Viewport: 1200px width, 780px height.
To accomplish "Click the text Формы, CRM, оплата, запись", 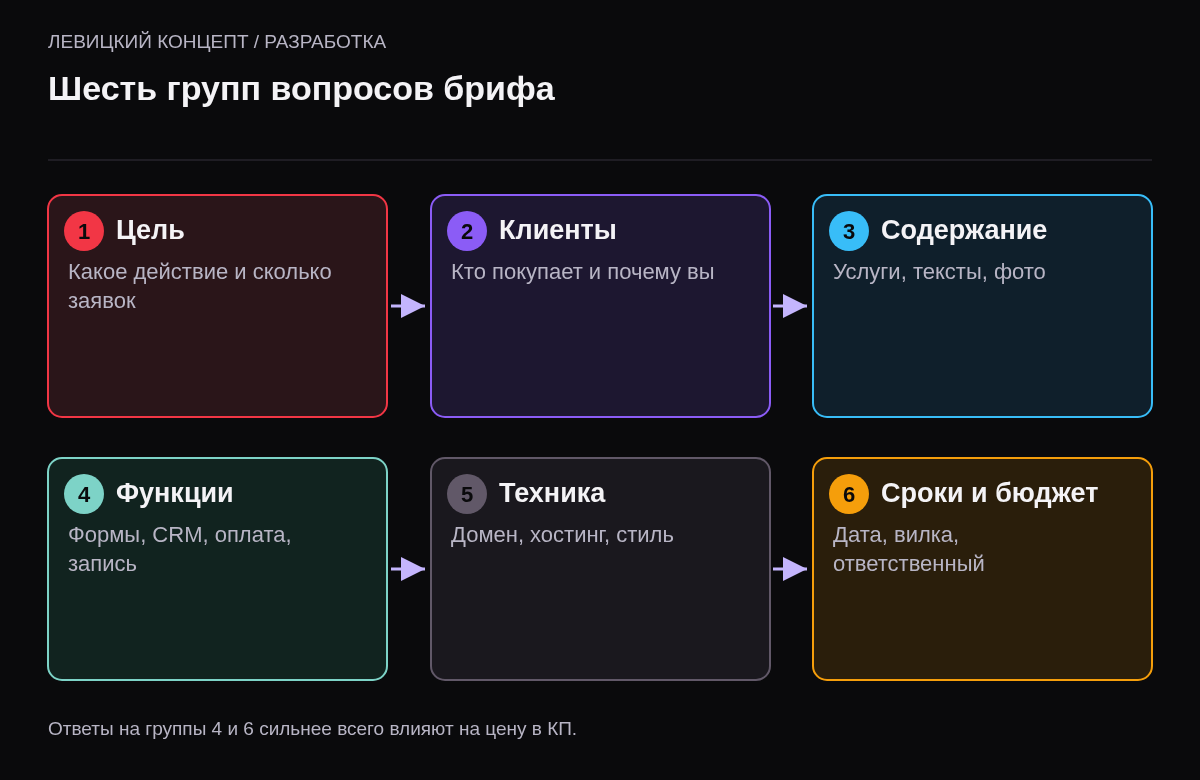I will pyautogui.click(x=180, y=549).
